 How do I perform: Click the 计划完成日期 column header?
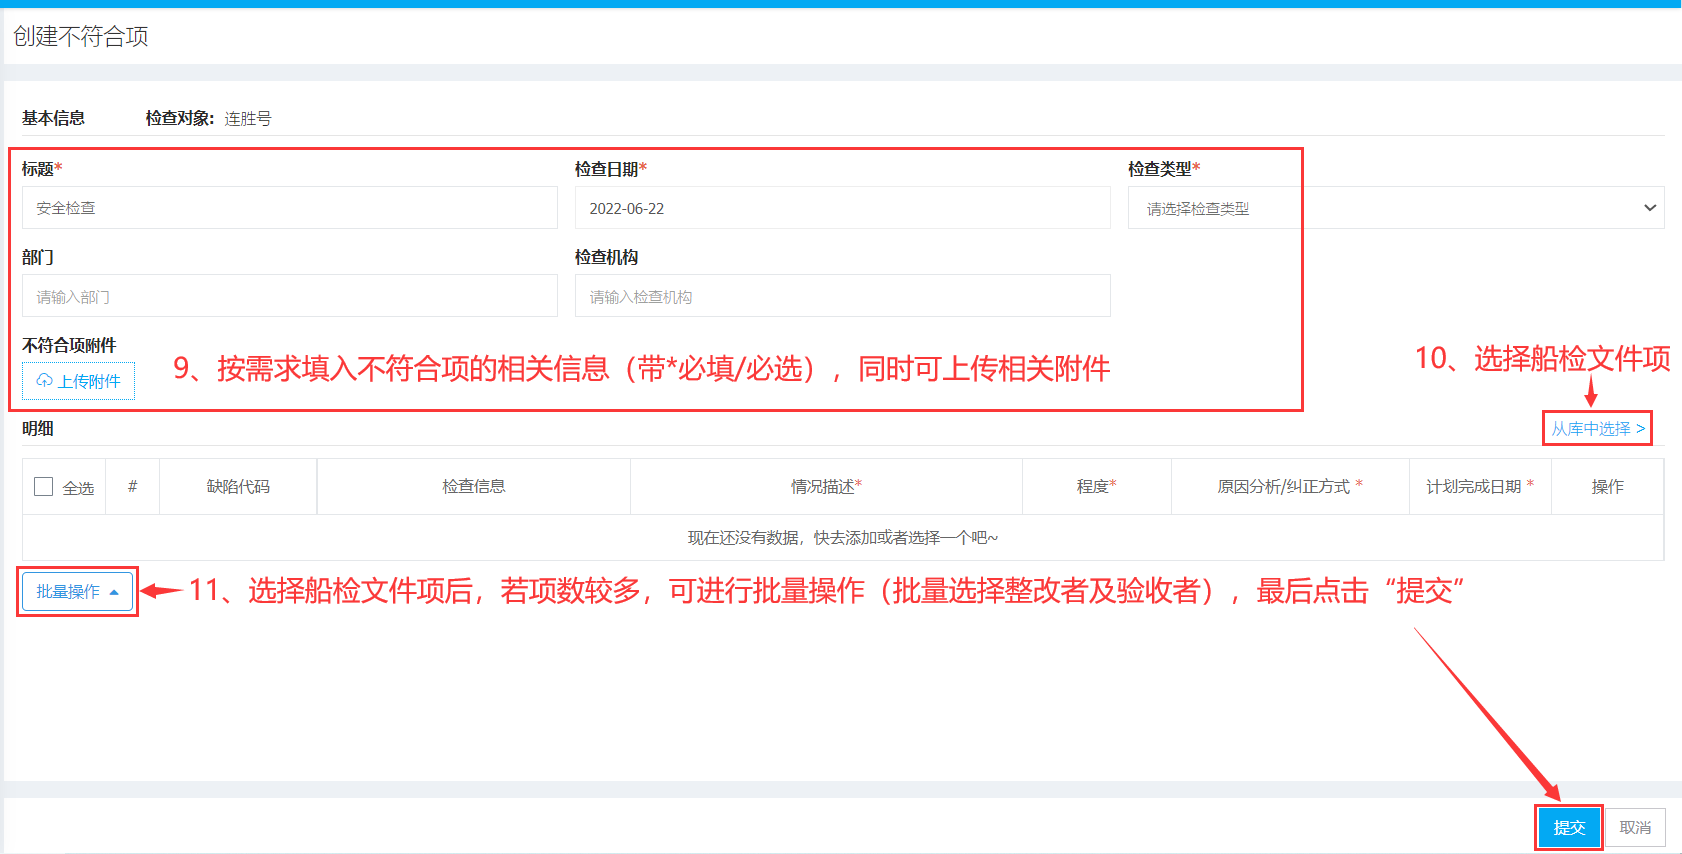tap(1480, 487)
